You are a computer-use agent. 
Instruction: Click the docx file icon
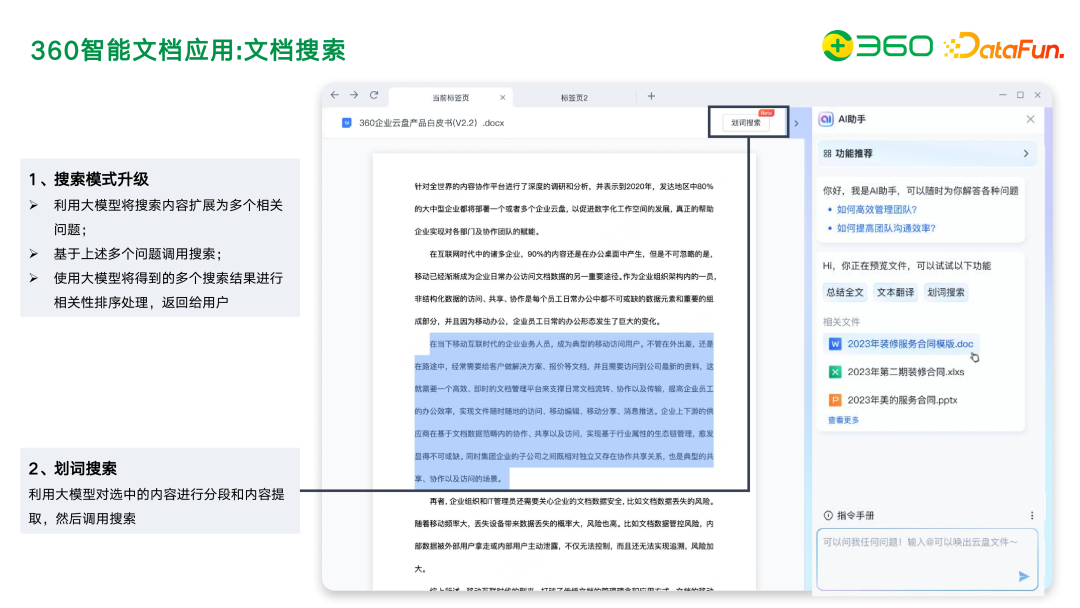point(346,123)
